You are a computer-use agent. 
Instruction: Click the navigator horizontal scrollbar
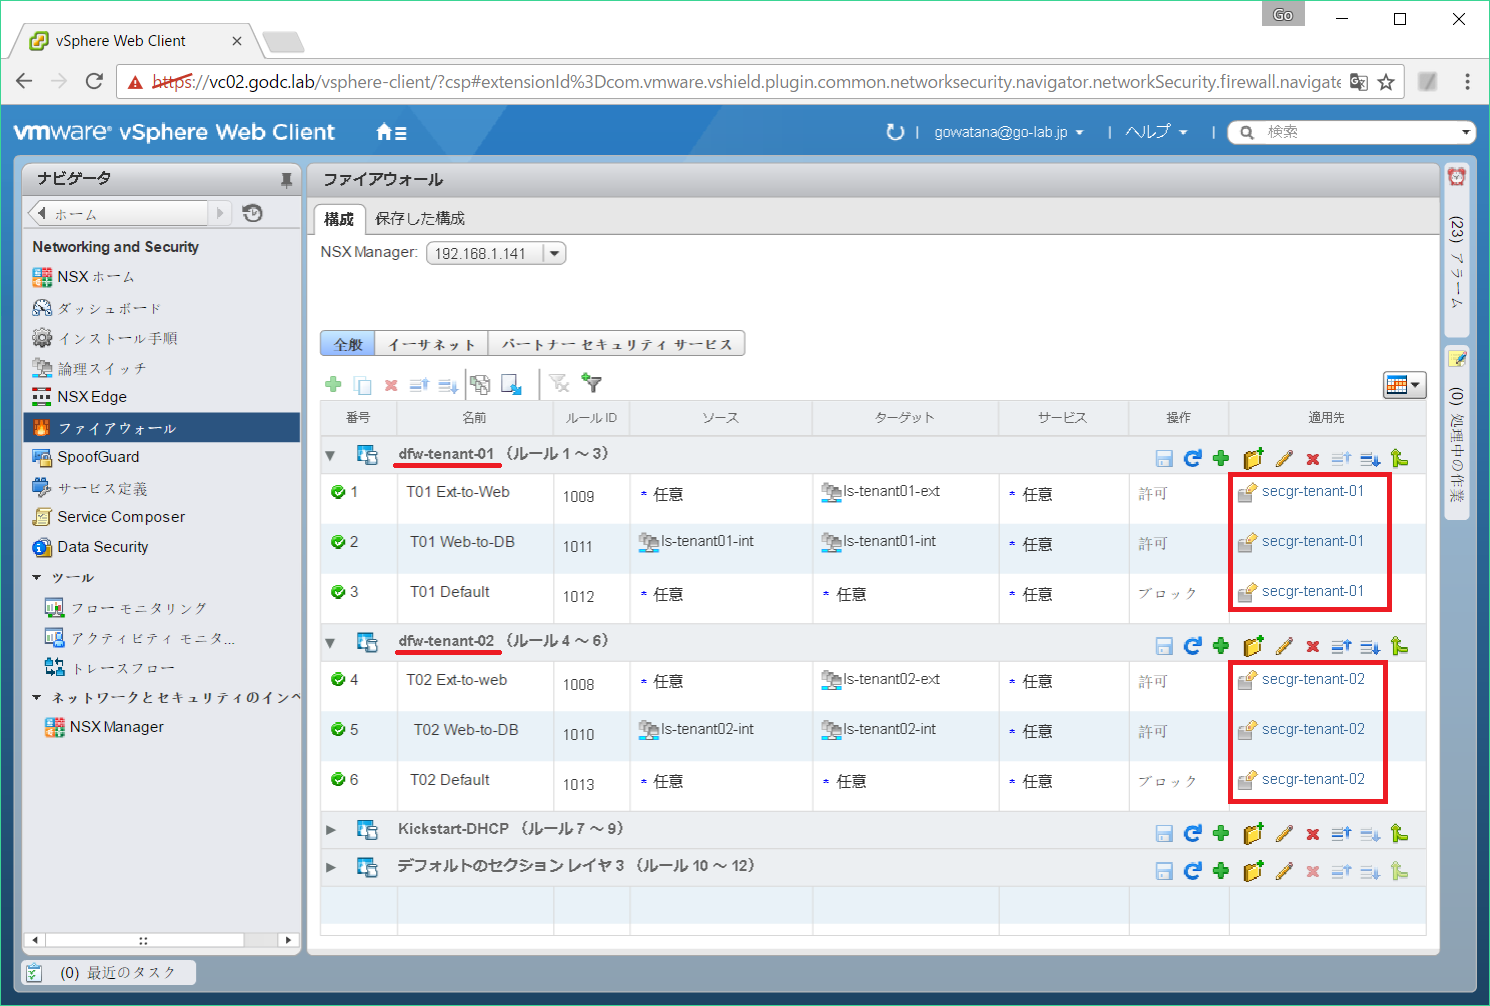pyautogui.click(x=161, y=940)
